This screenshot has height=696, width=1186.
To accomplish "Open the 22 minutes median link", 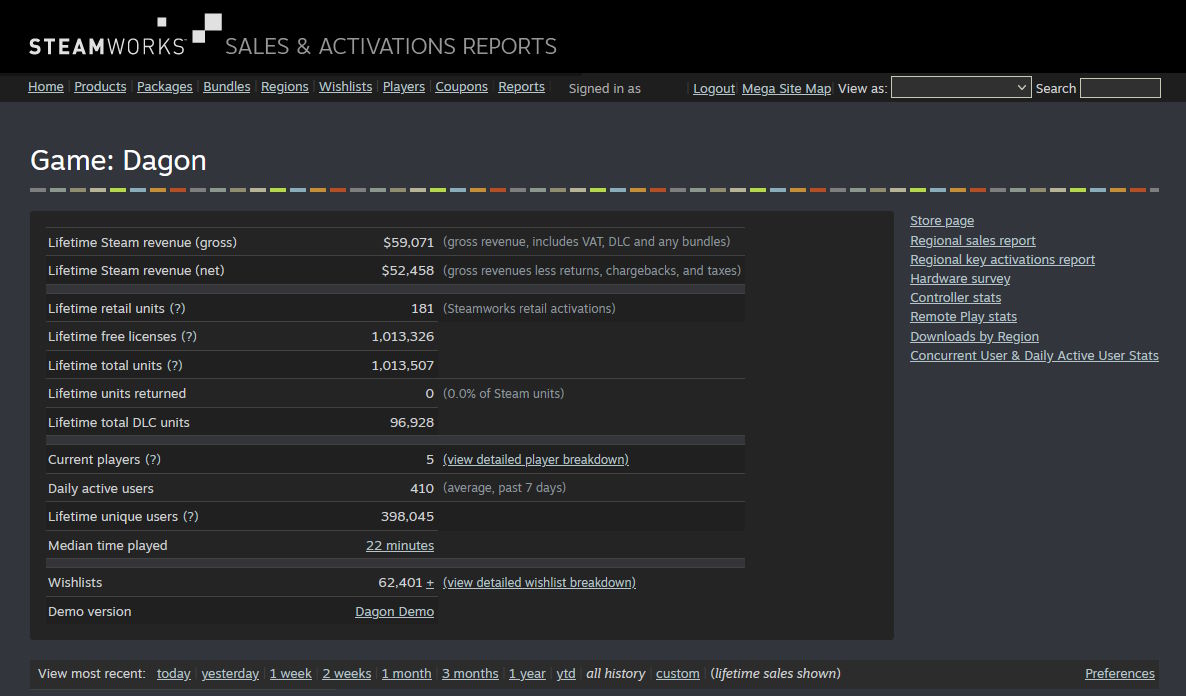I will [399, 545].
